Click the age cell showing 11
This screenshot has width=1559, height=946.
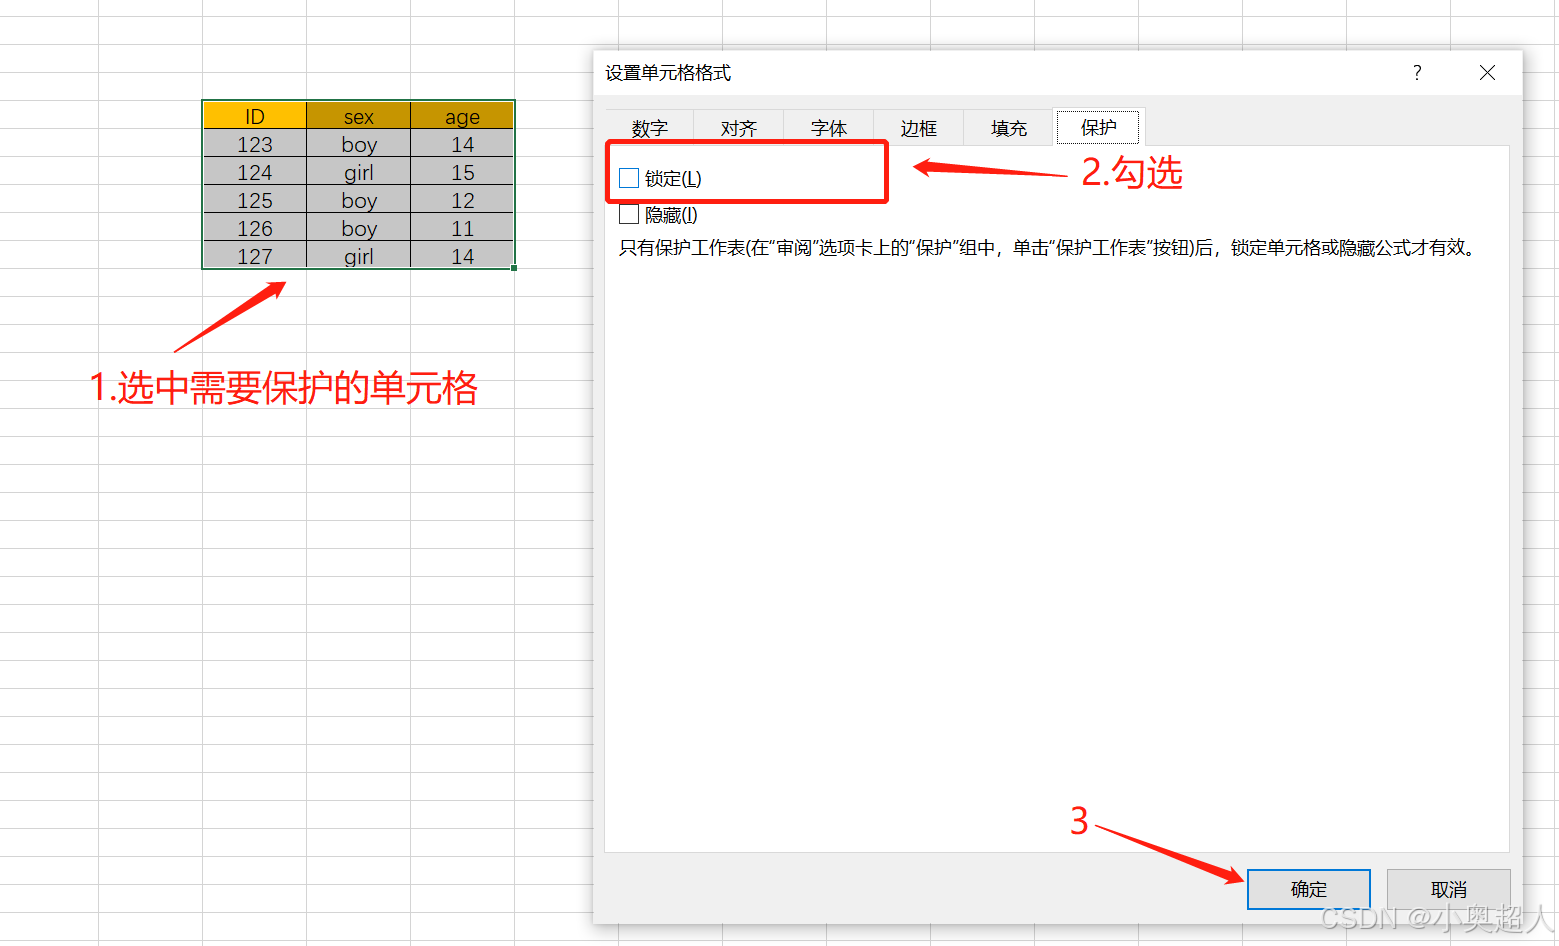462,228
